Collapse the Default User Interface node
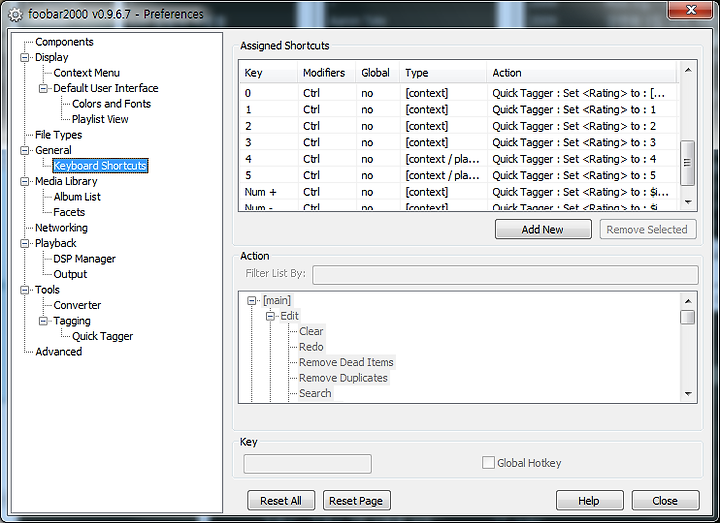 43,88
